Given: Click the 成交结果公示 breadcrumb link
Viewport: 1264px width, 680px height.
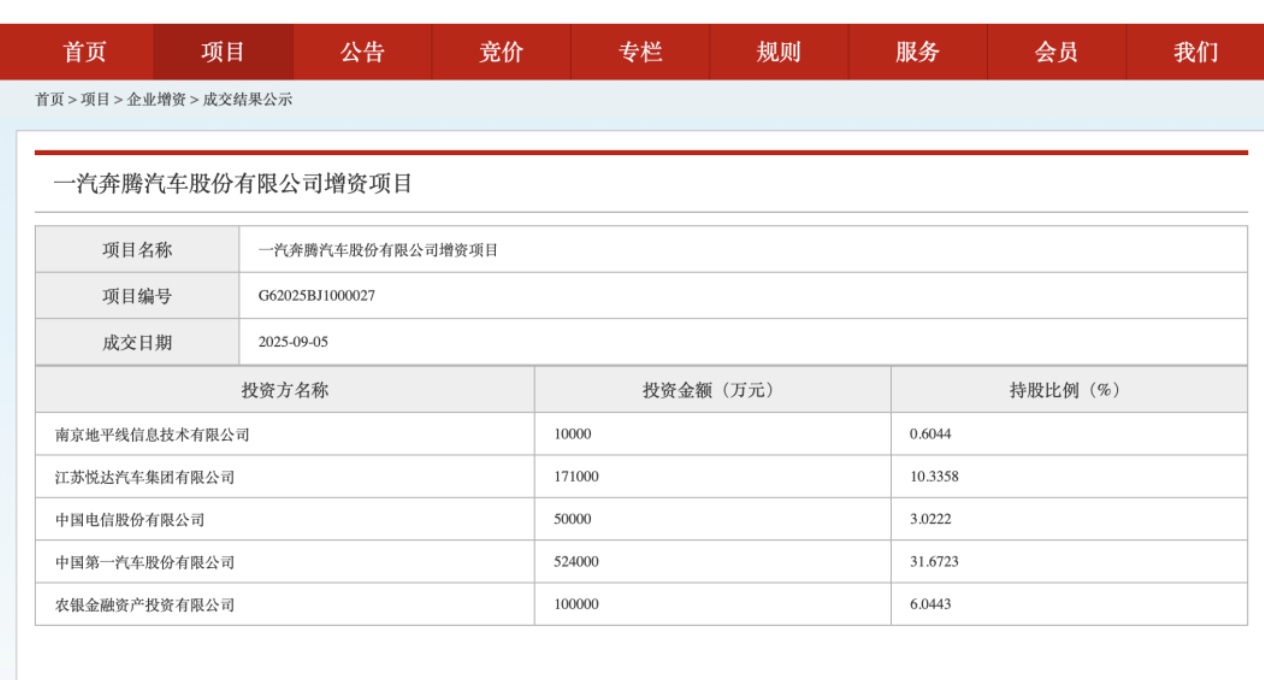Looking at the screenshot, I should (x=248, y=100).
